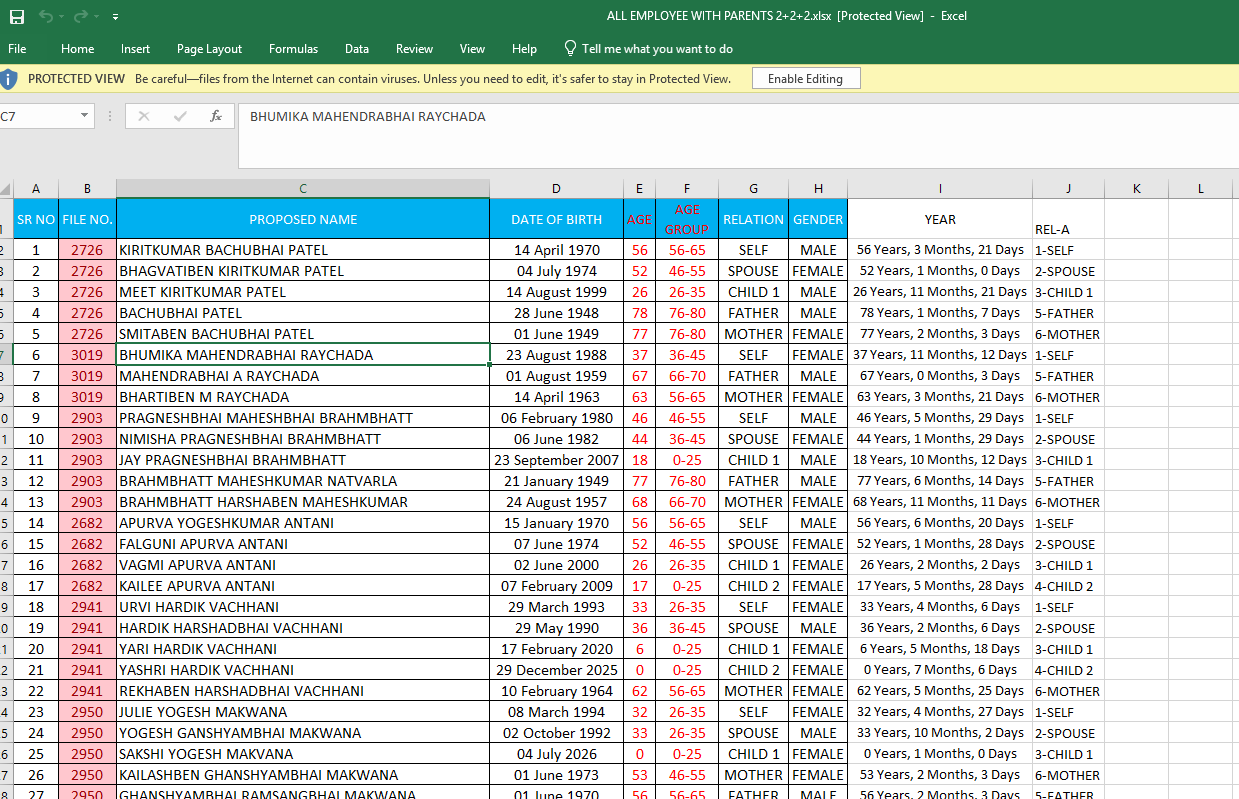The height and width of the screenshot is (799, 1239).
Task: Open the Help tab
Action: (x=524, y=49)
